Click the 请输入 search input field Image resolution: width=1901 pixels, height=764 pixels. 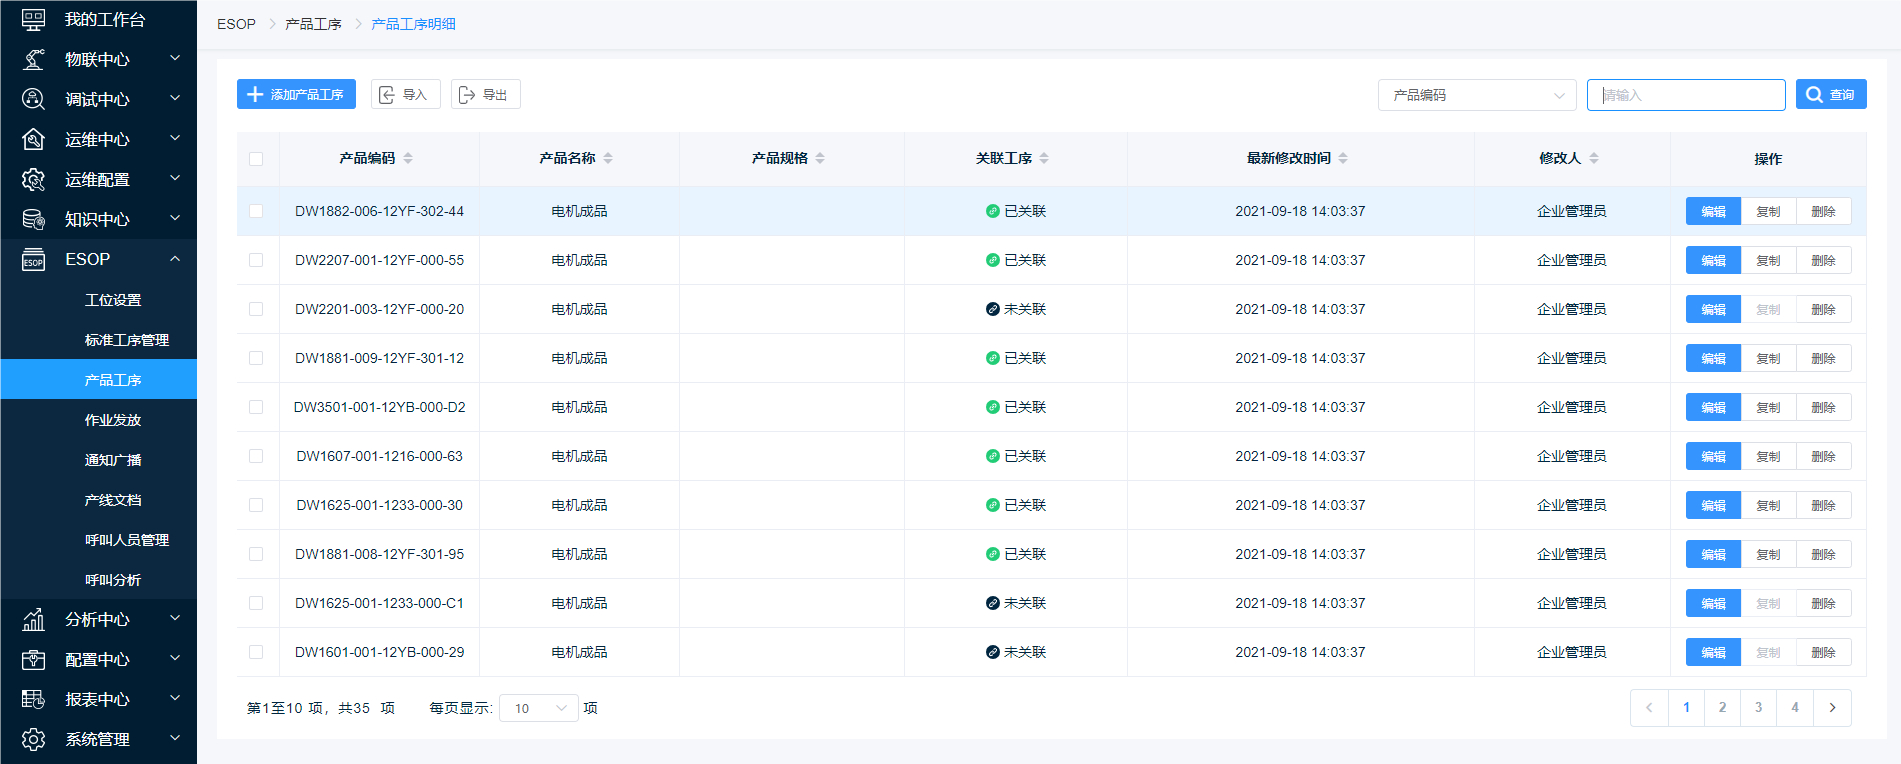point(1685,95)
